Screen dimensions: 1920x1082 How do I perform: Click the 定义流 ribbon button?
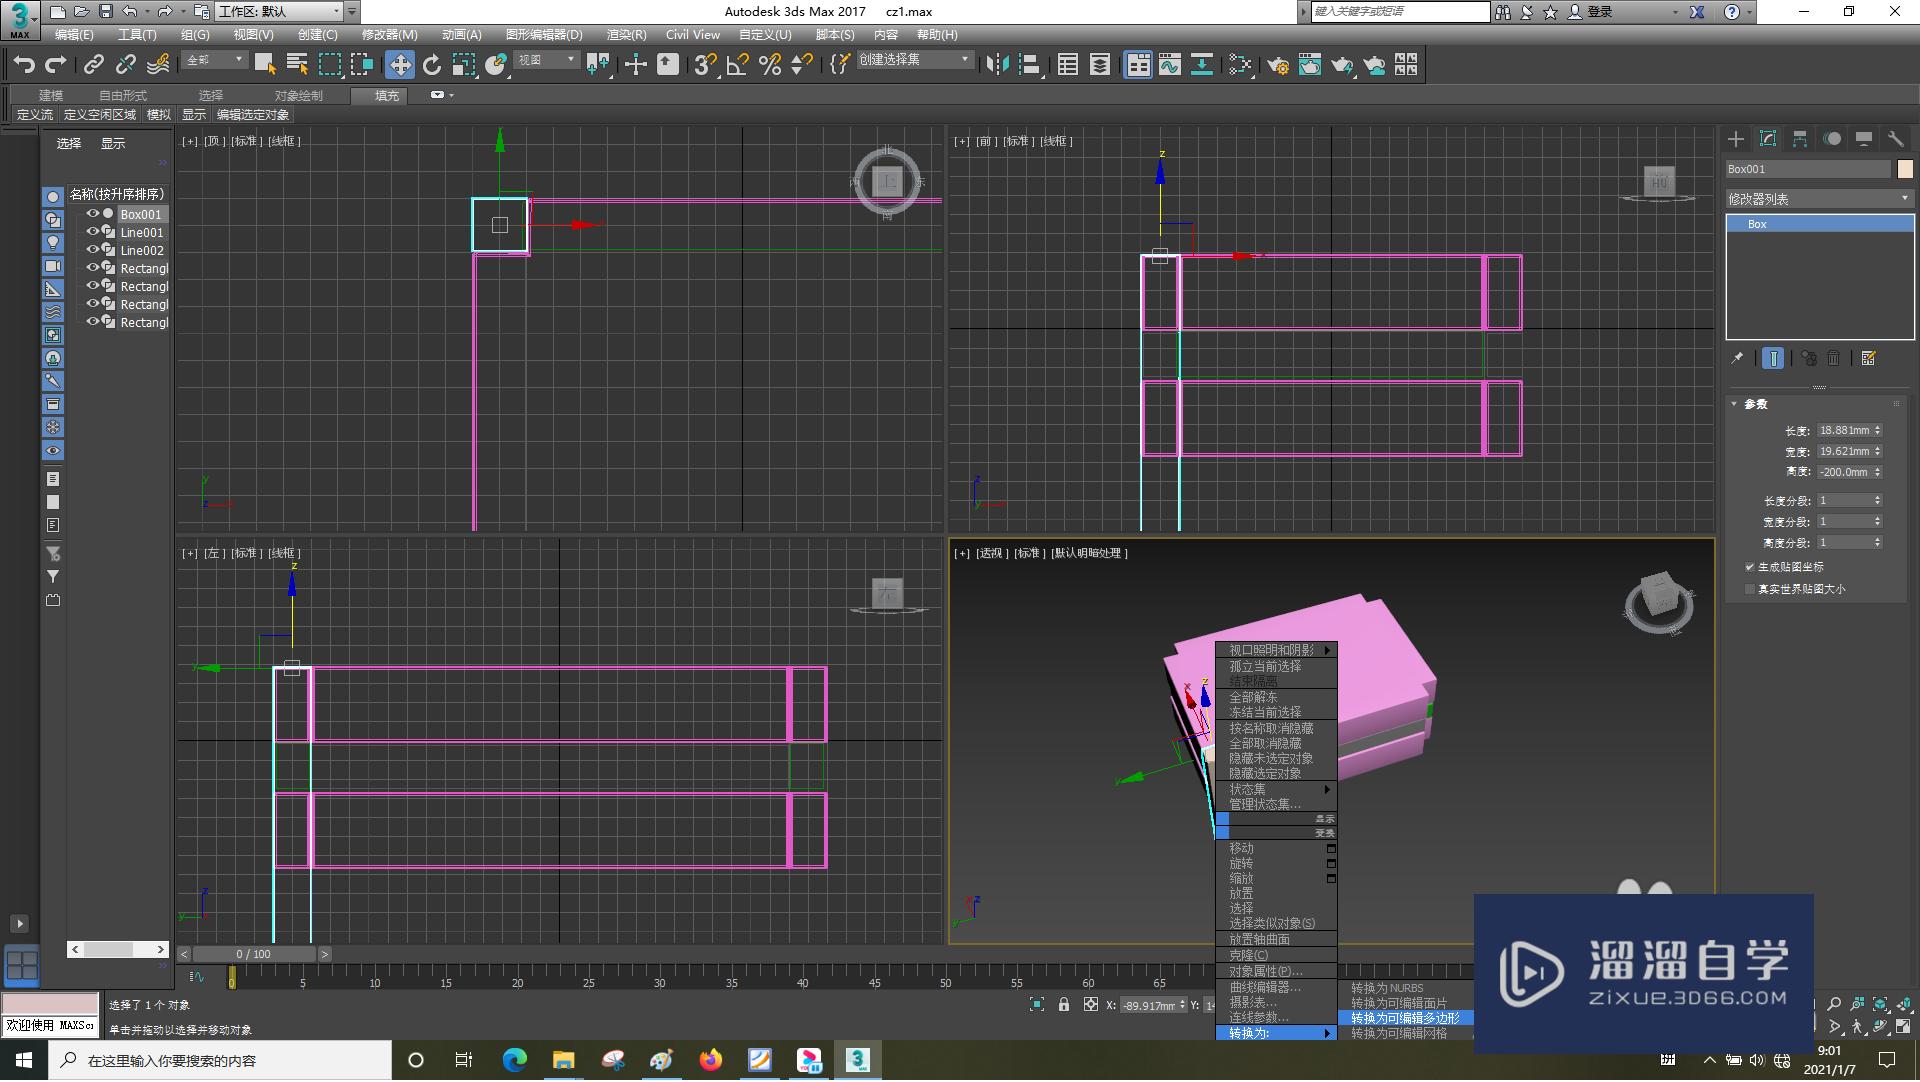(35, 115)
